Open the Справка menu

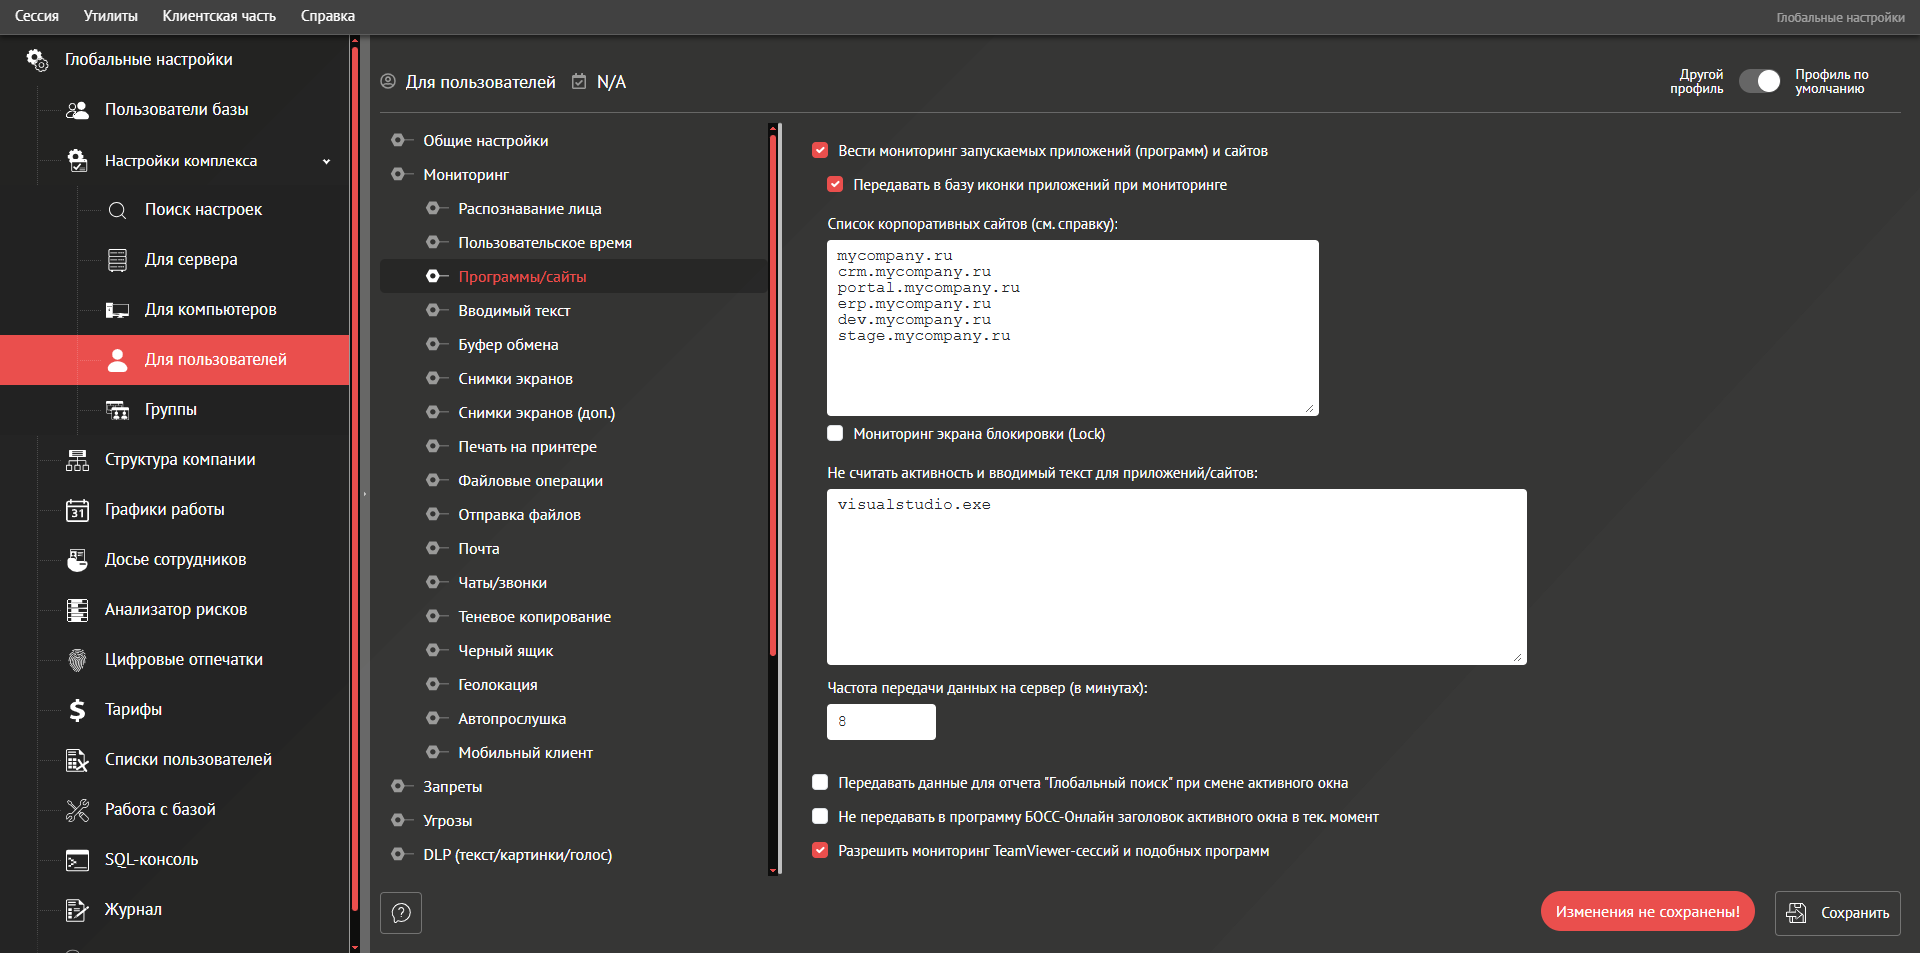327,16
